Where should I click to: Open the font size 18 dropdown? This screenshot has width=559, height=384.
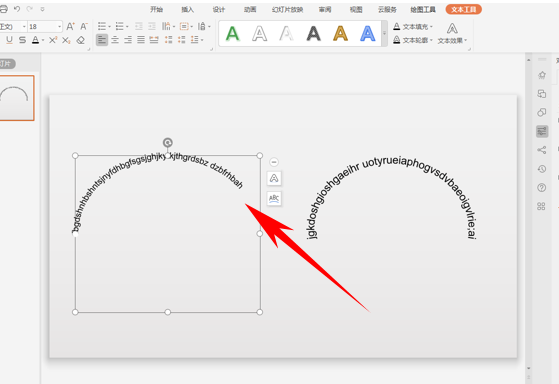59,27
